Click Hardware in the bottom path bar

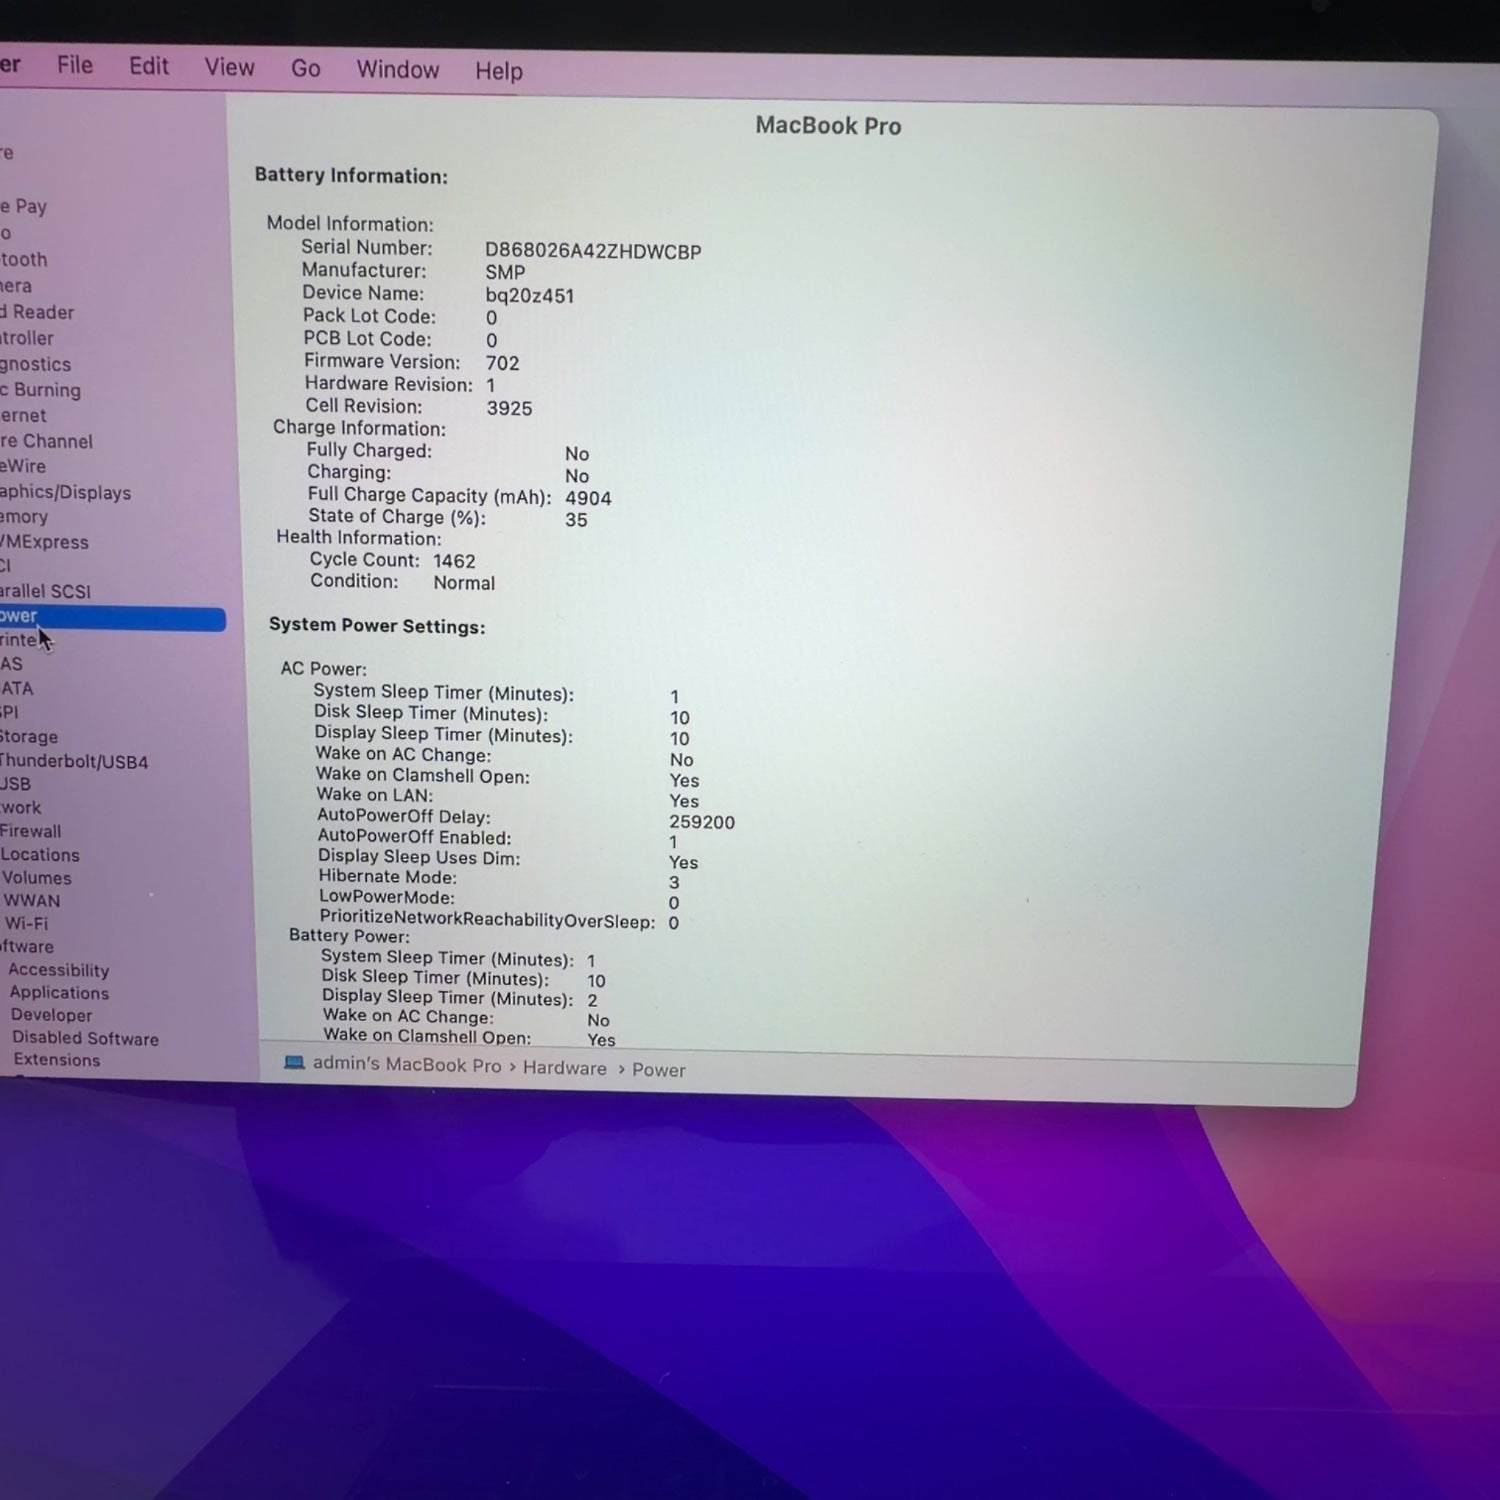564,1068
